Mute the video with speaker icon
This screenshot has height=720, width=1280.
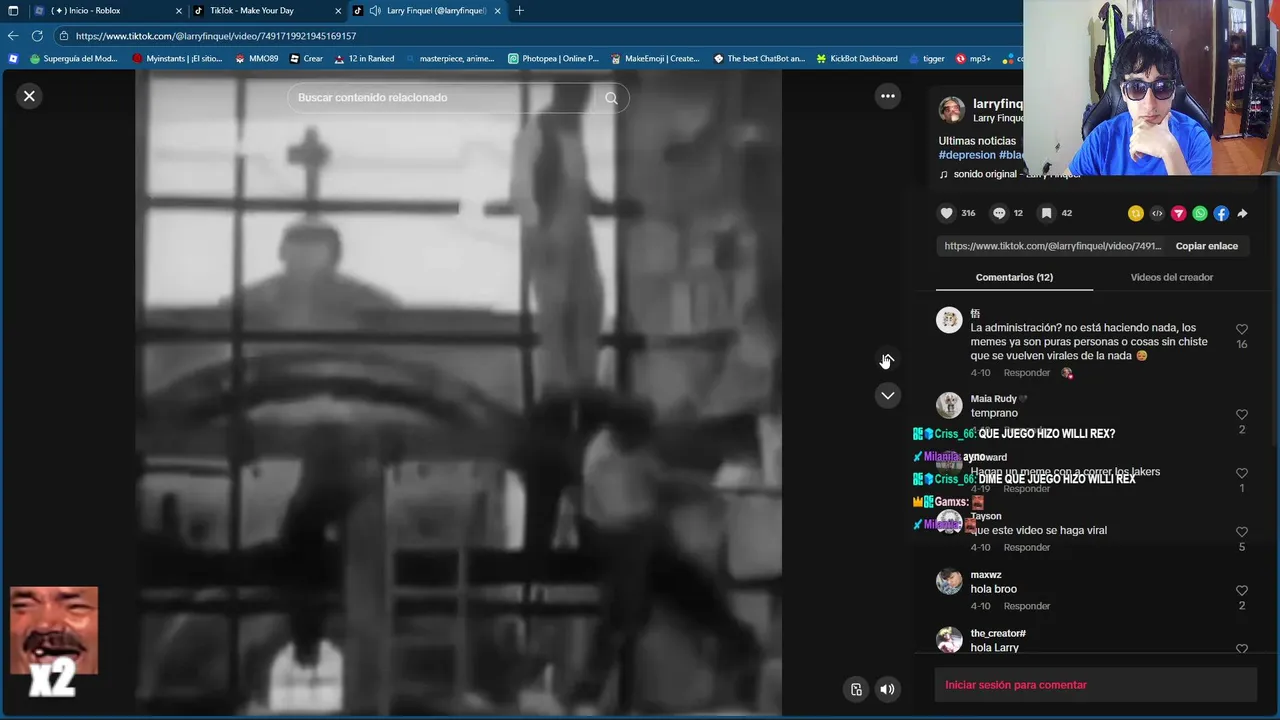coord(887,689)
